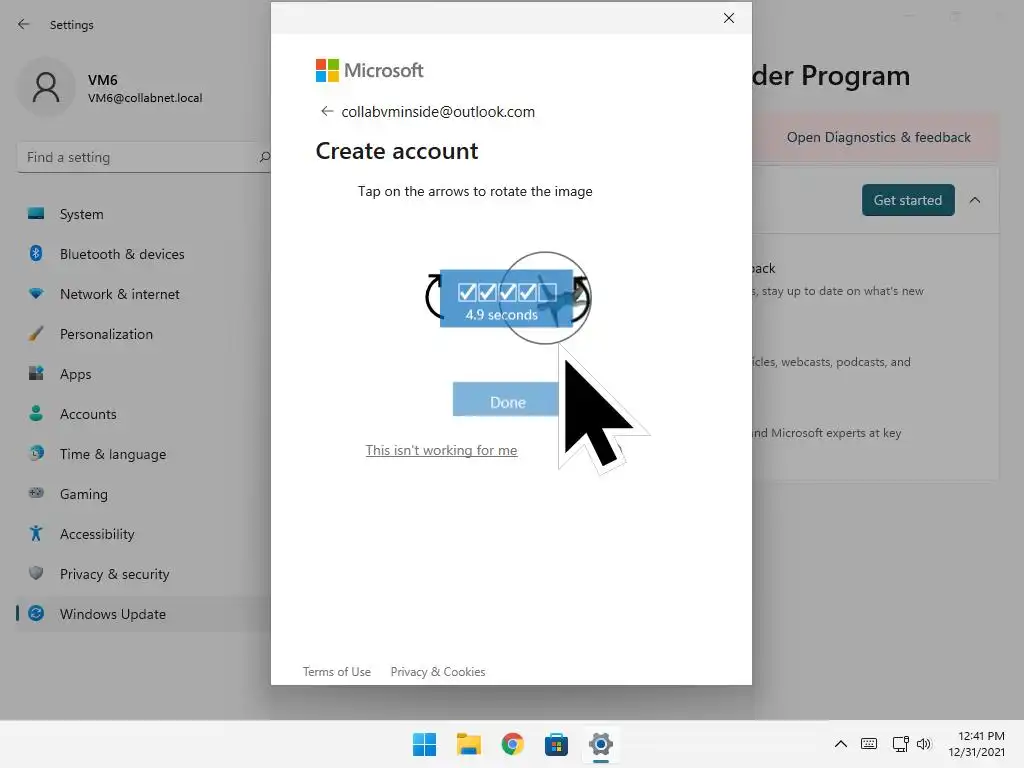Open the Terms of Use link
This screenshot has height=768, width=1024.
[x=336, y=672]
